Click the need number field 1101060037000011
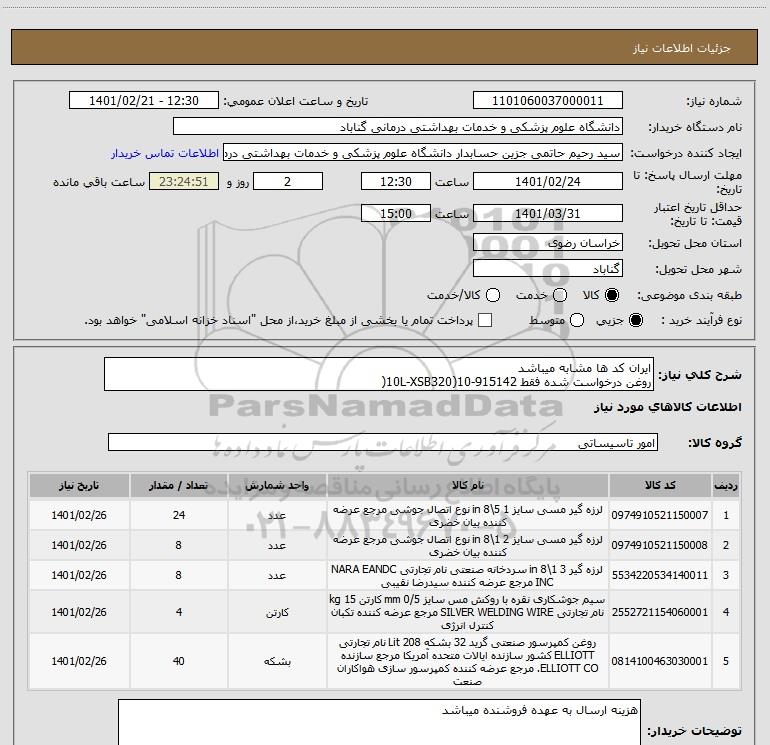This screenshot has width=770, height=745. (x=548, y=101)
